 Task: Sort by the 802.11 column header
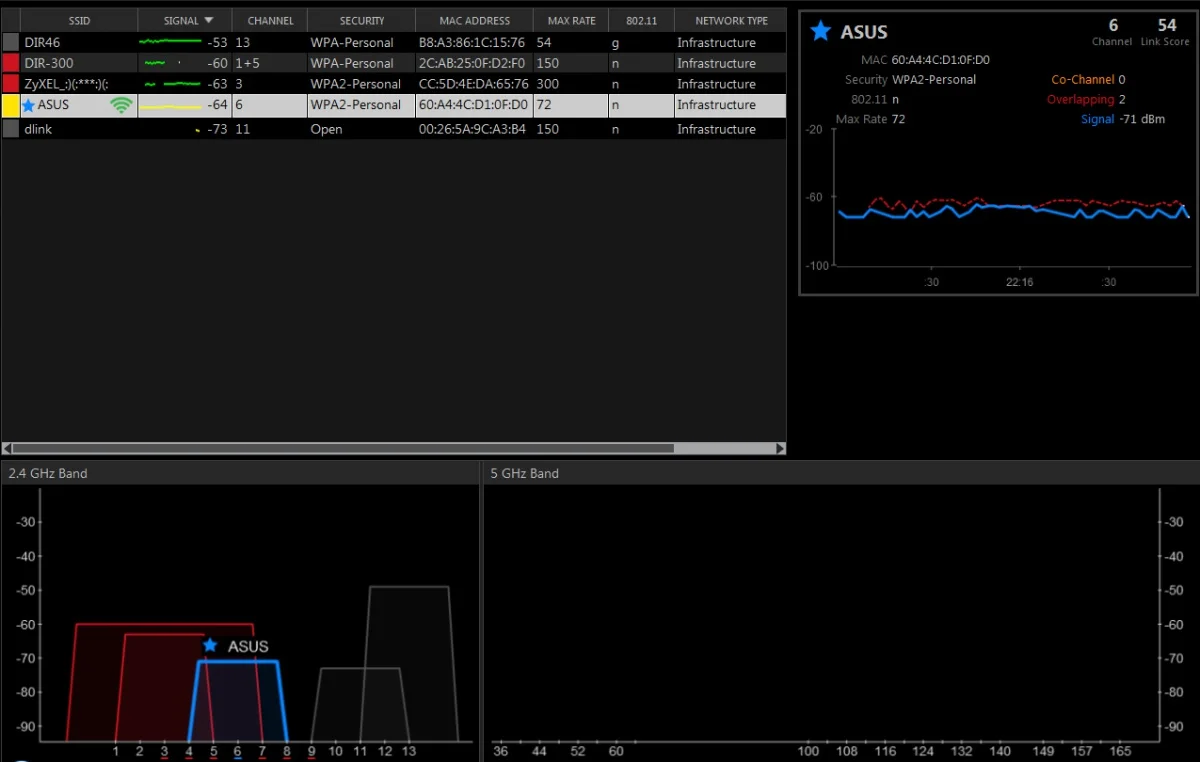pyautogui.click(x=641, y=20)
